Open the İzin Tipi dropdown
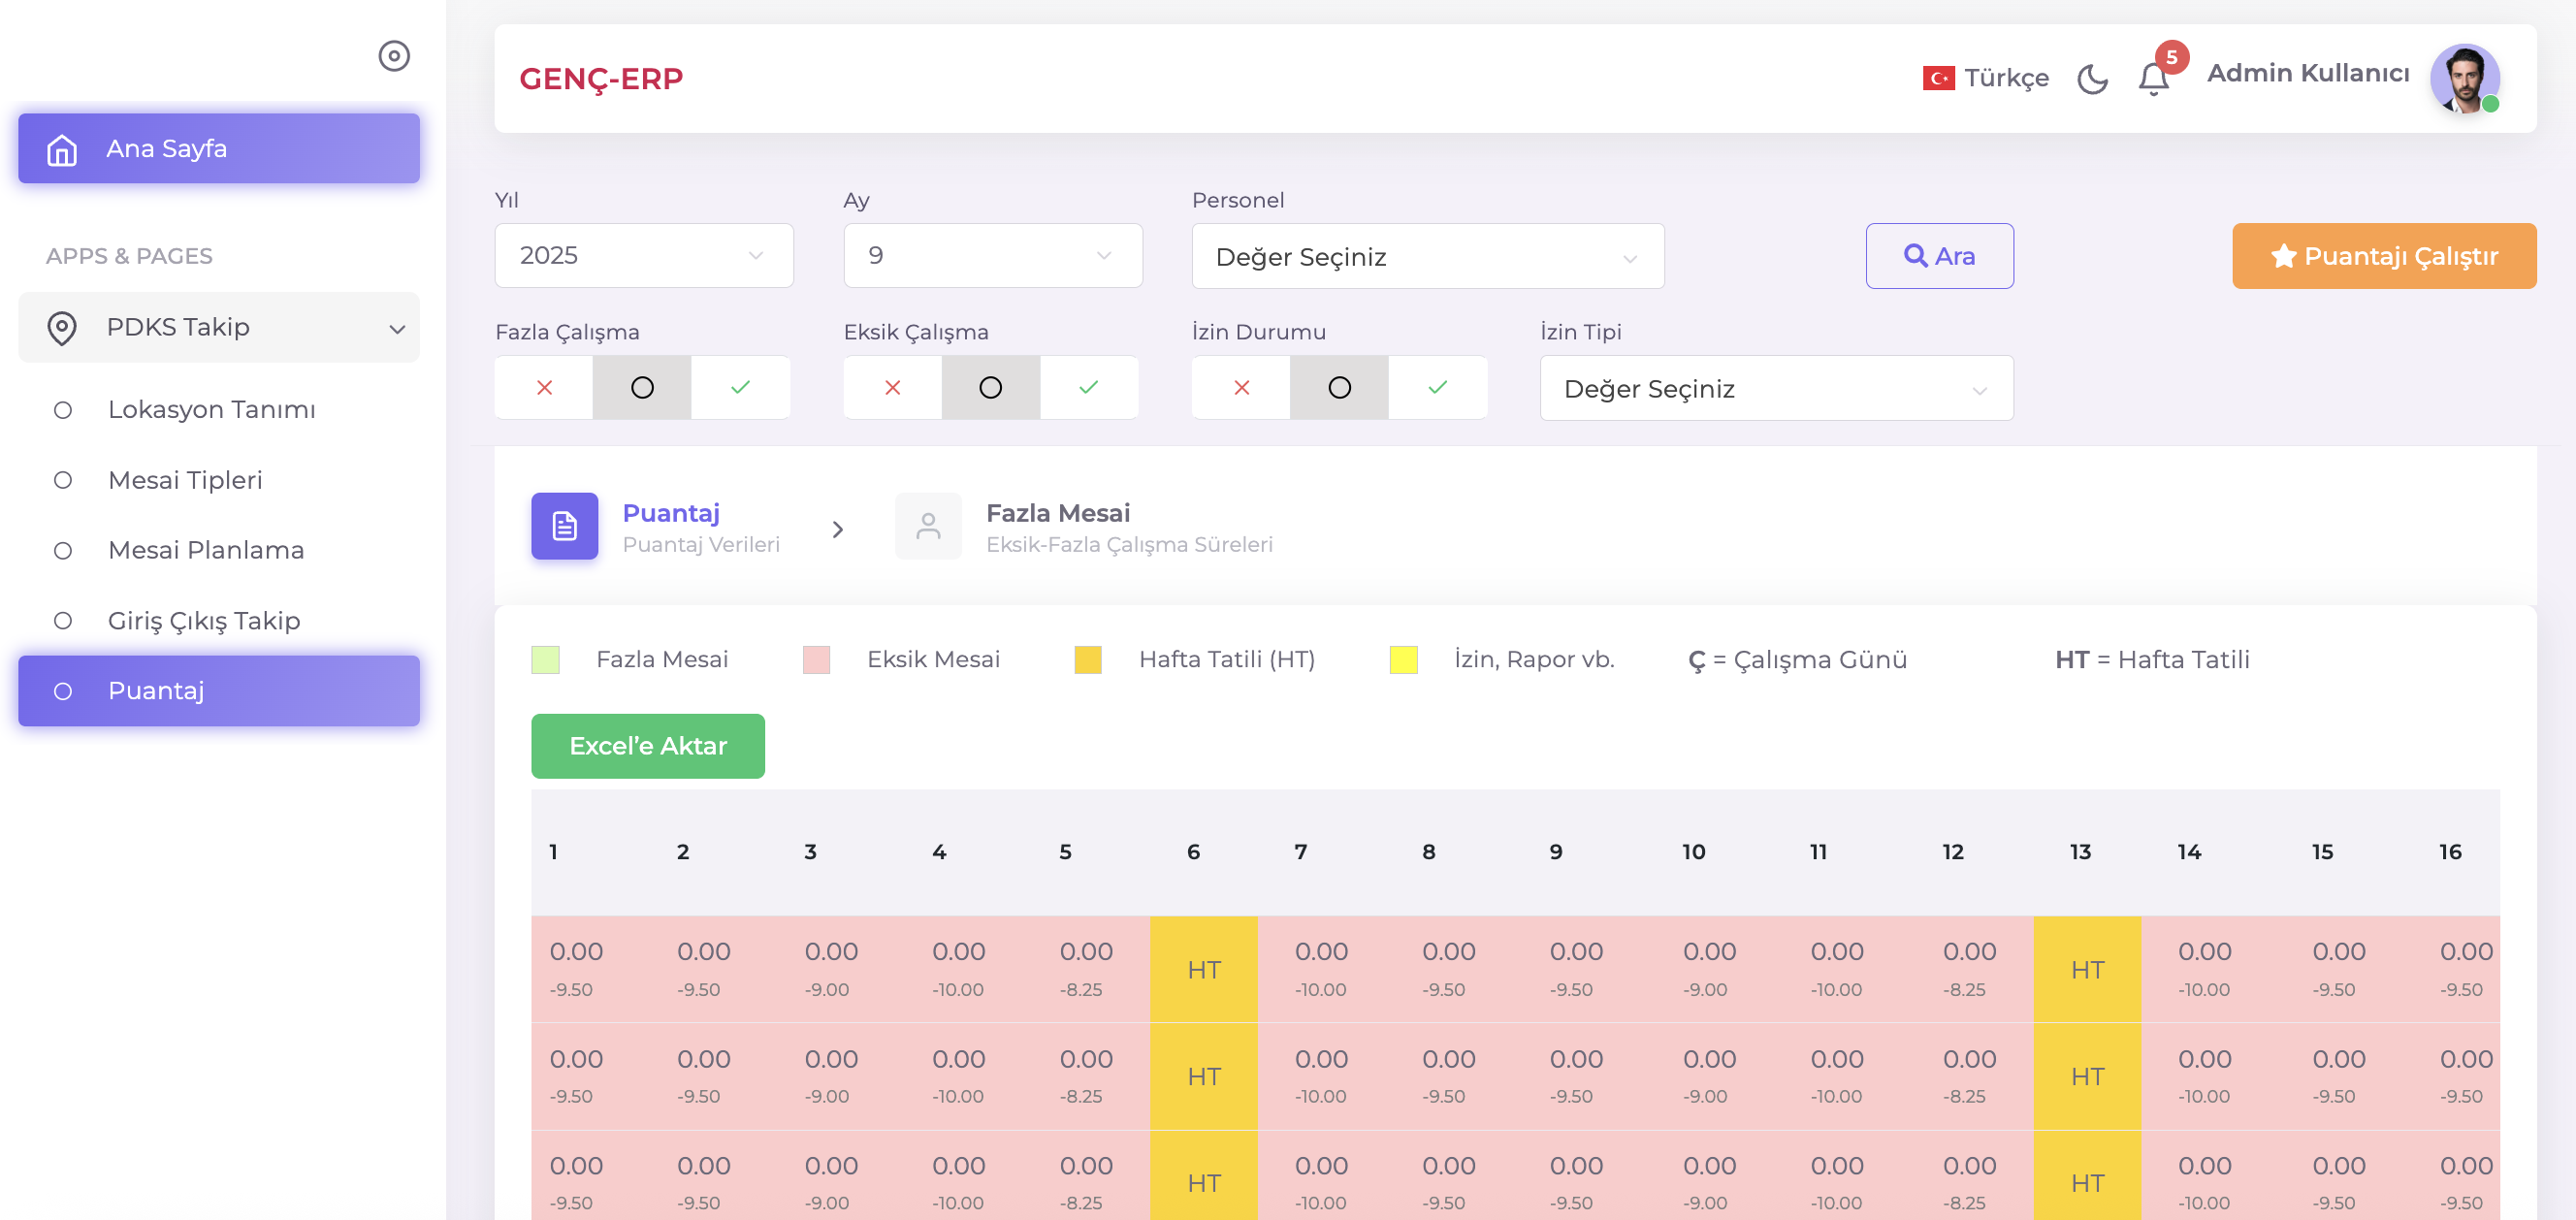Viewport: 2576px width, 1220px height. pyautogui.click(x=1776, y=389)
